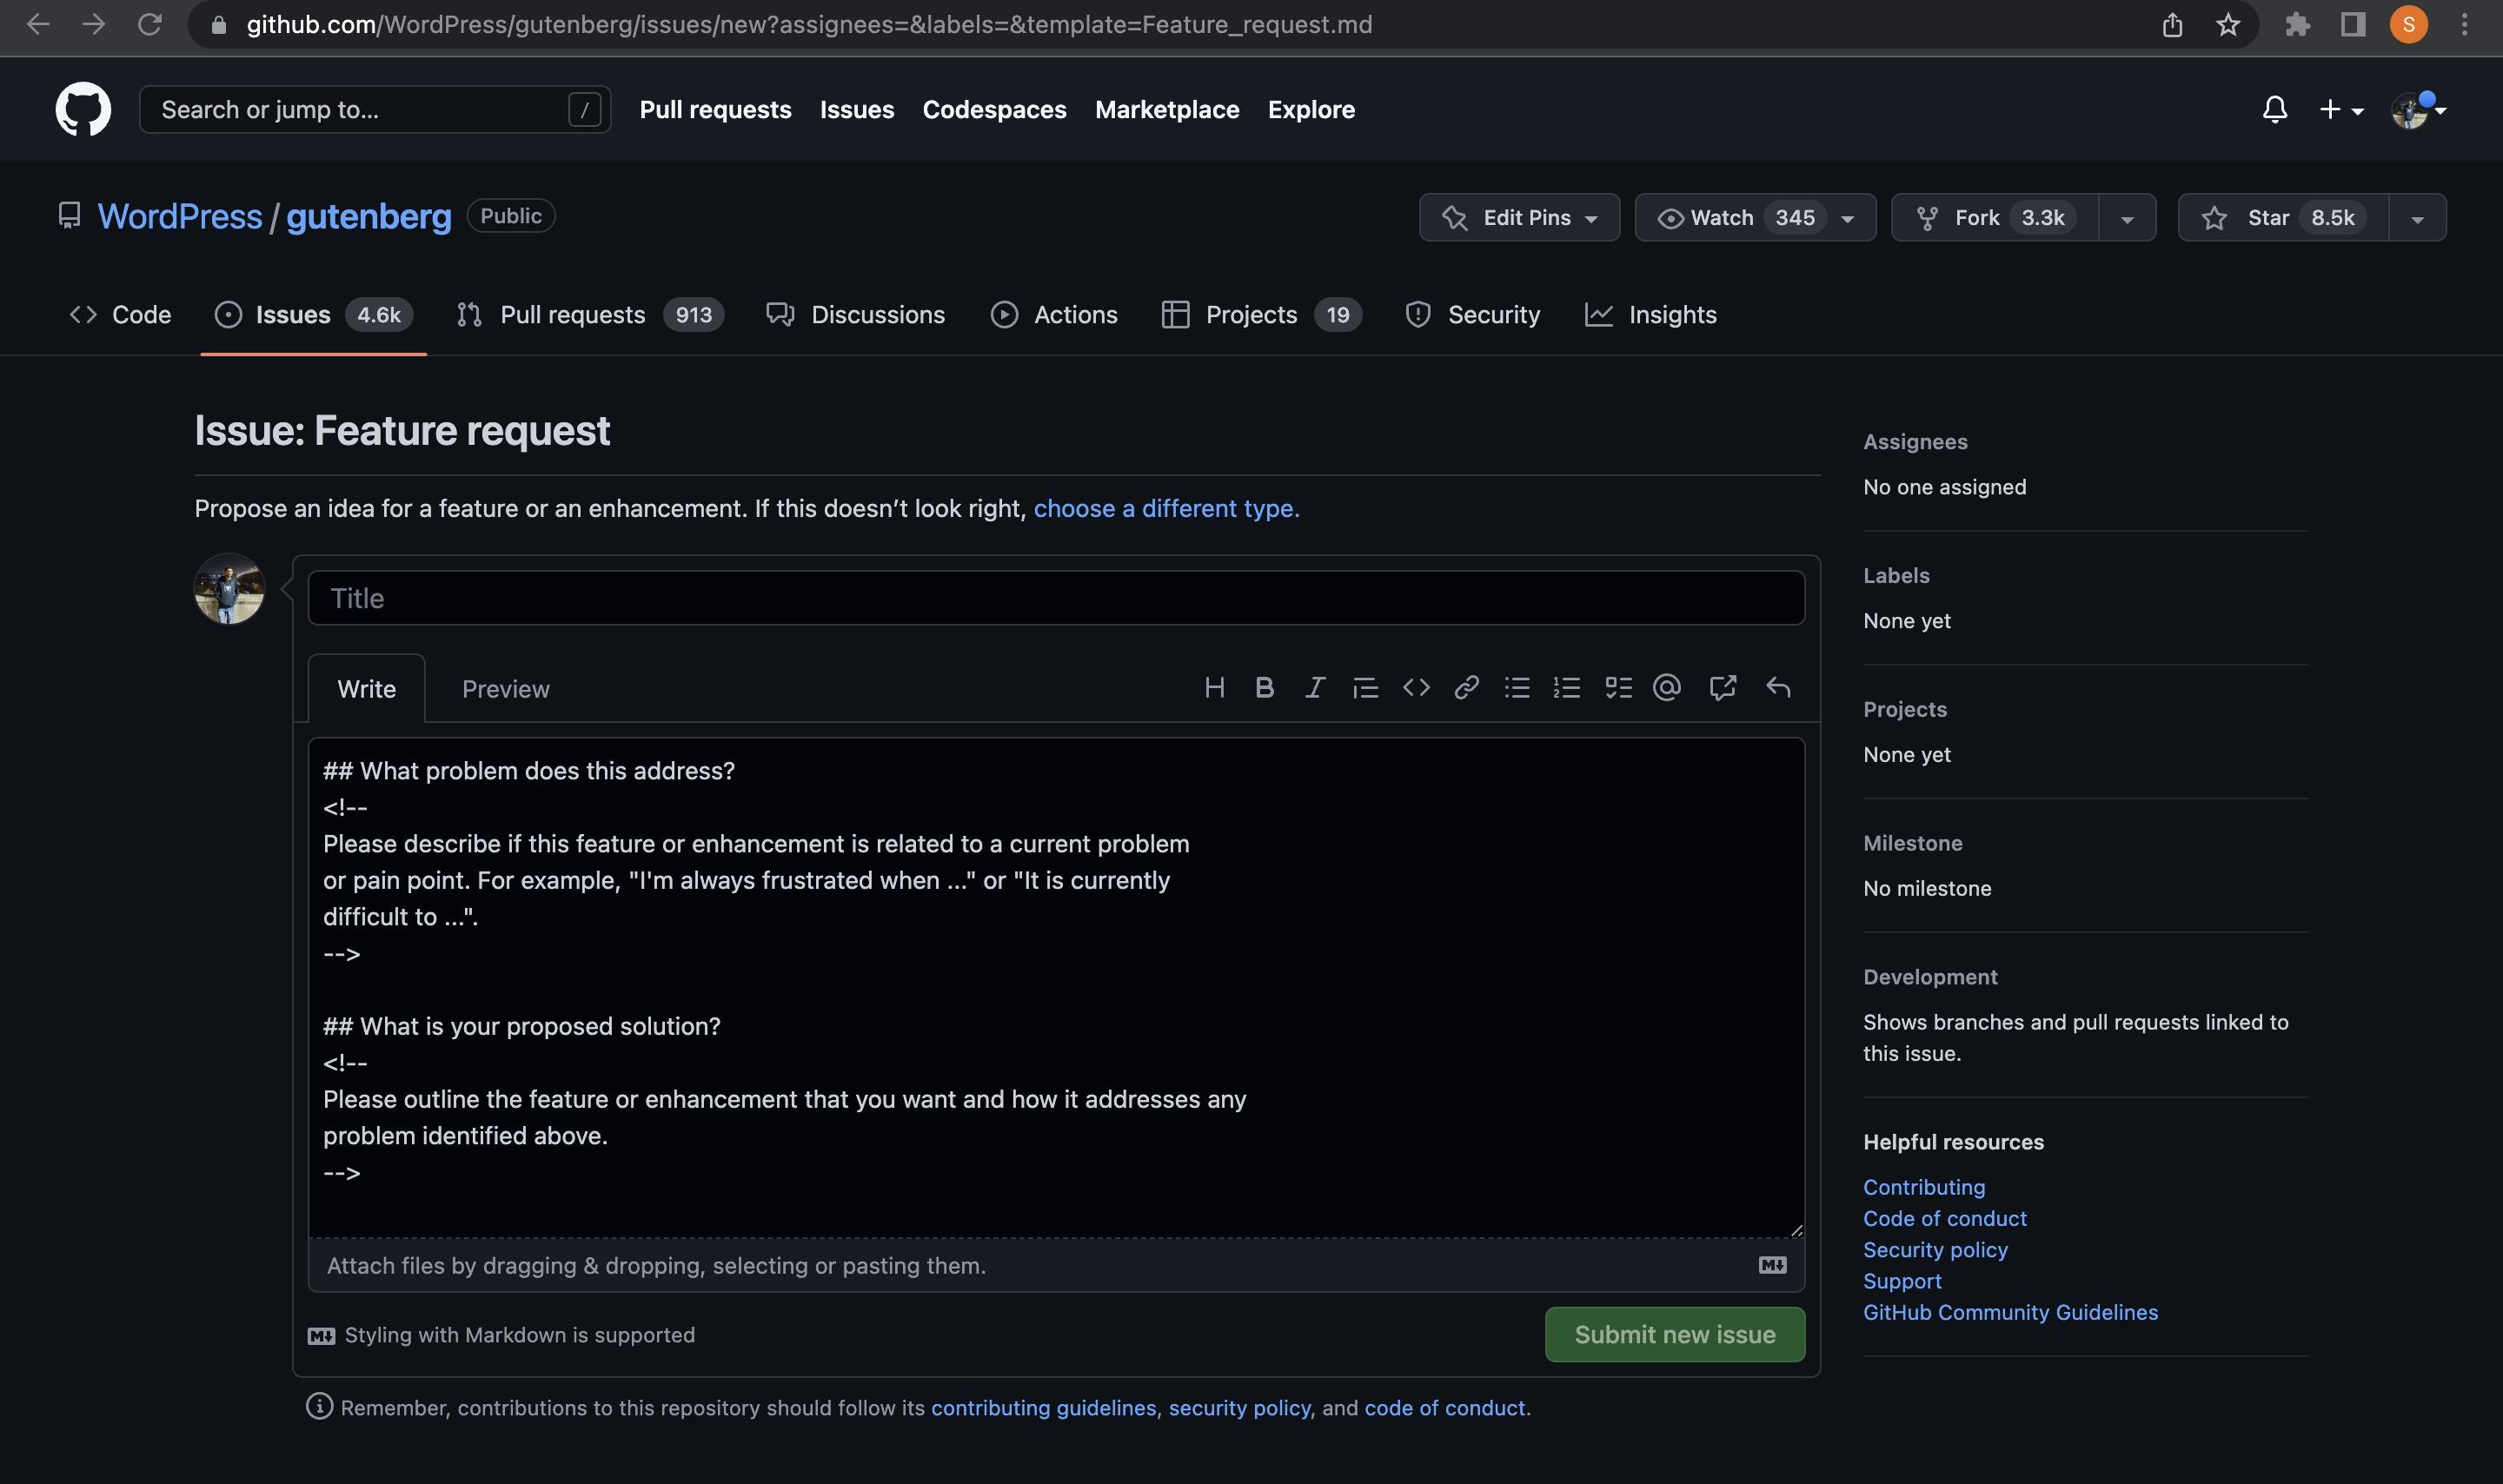Reference an issue or pull request icon
The height and width of the screenshot is (1484, 2503).
click(x=1722, y=687)
